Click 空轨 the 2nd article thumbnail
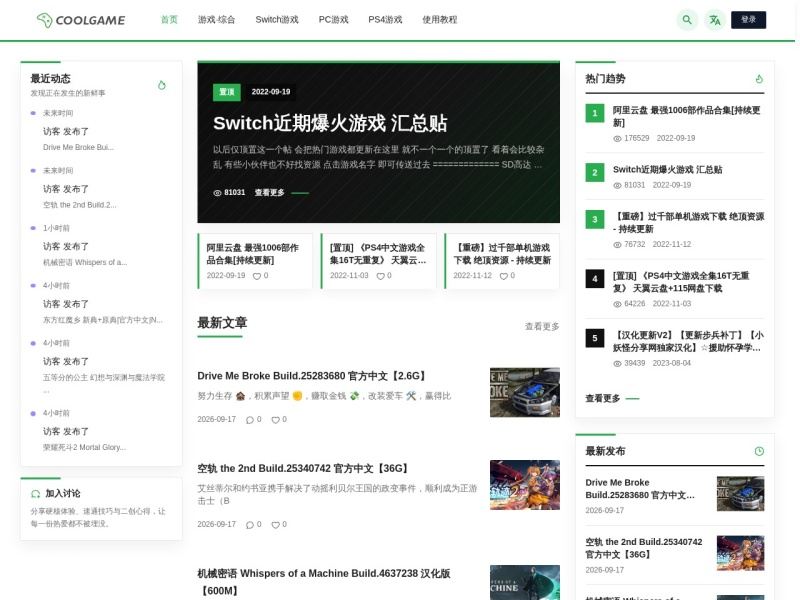Screen dimensions: 800x600 click(x=524, y=485)
